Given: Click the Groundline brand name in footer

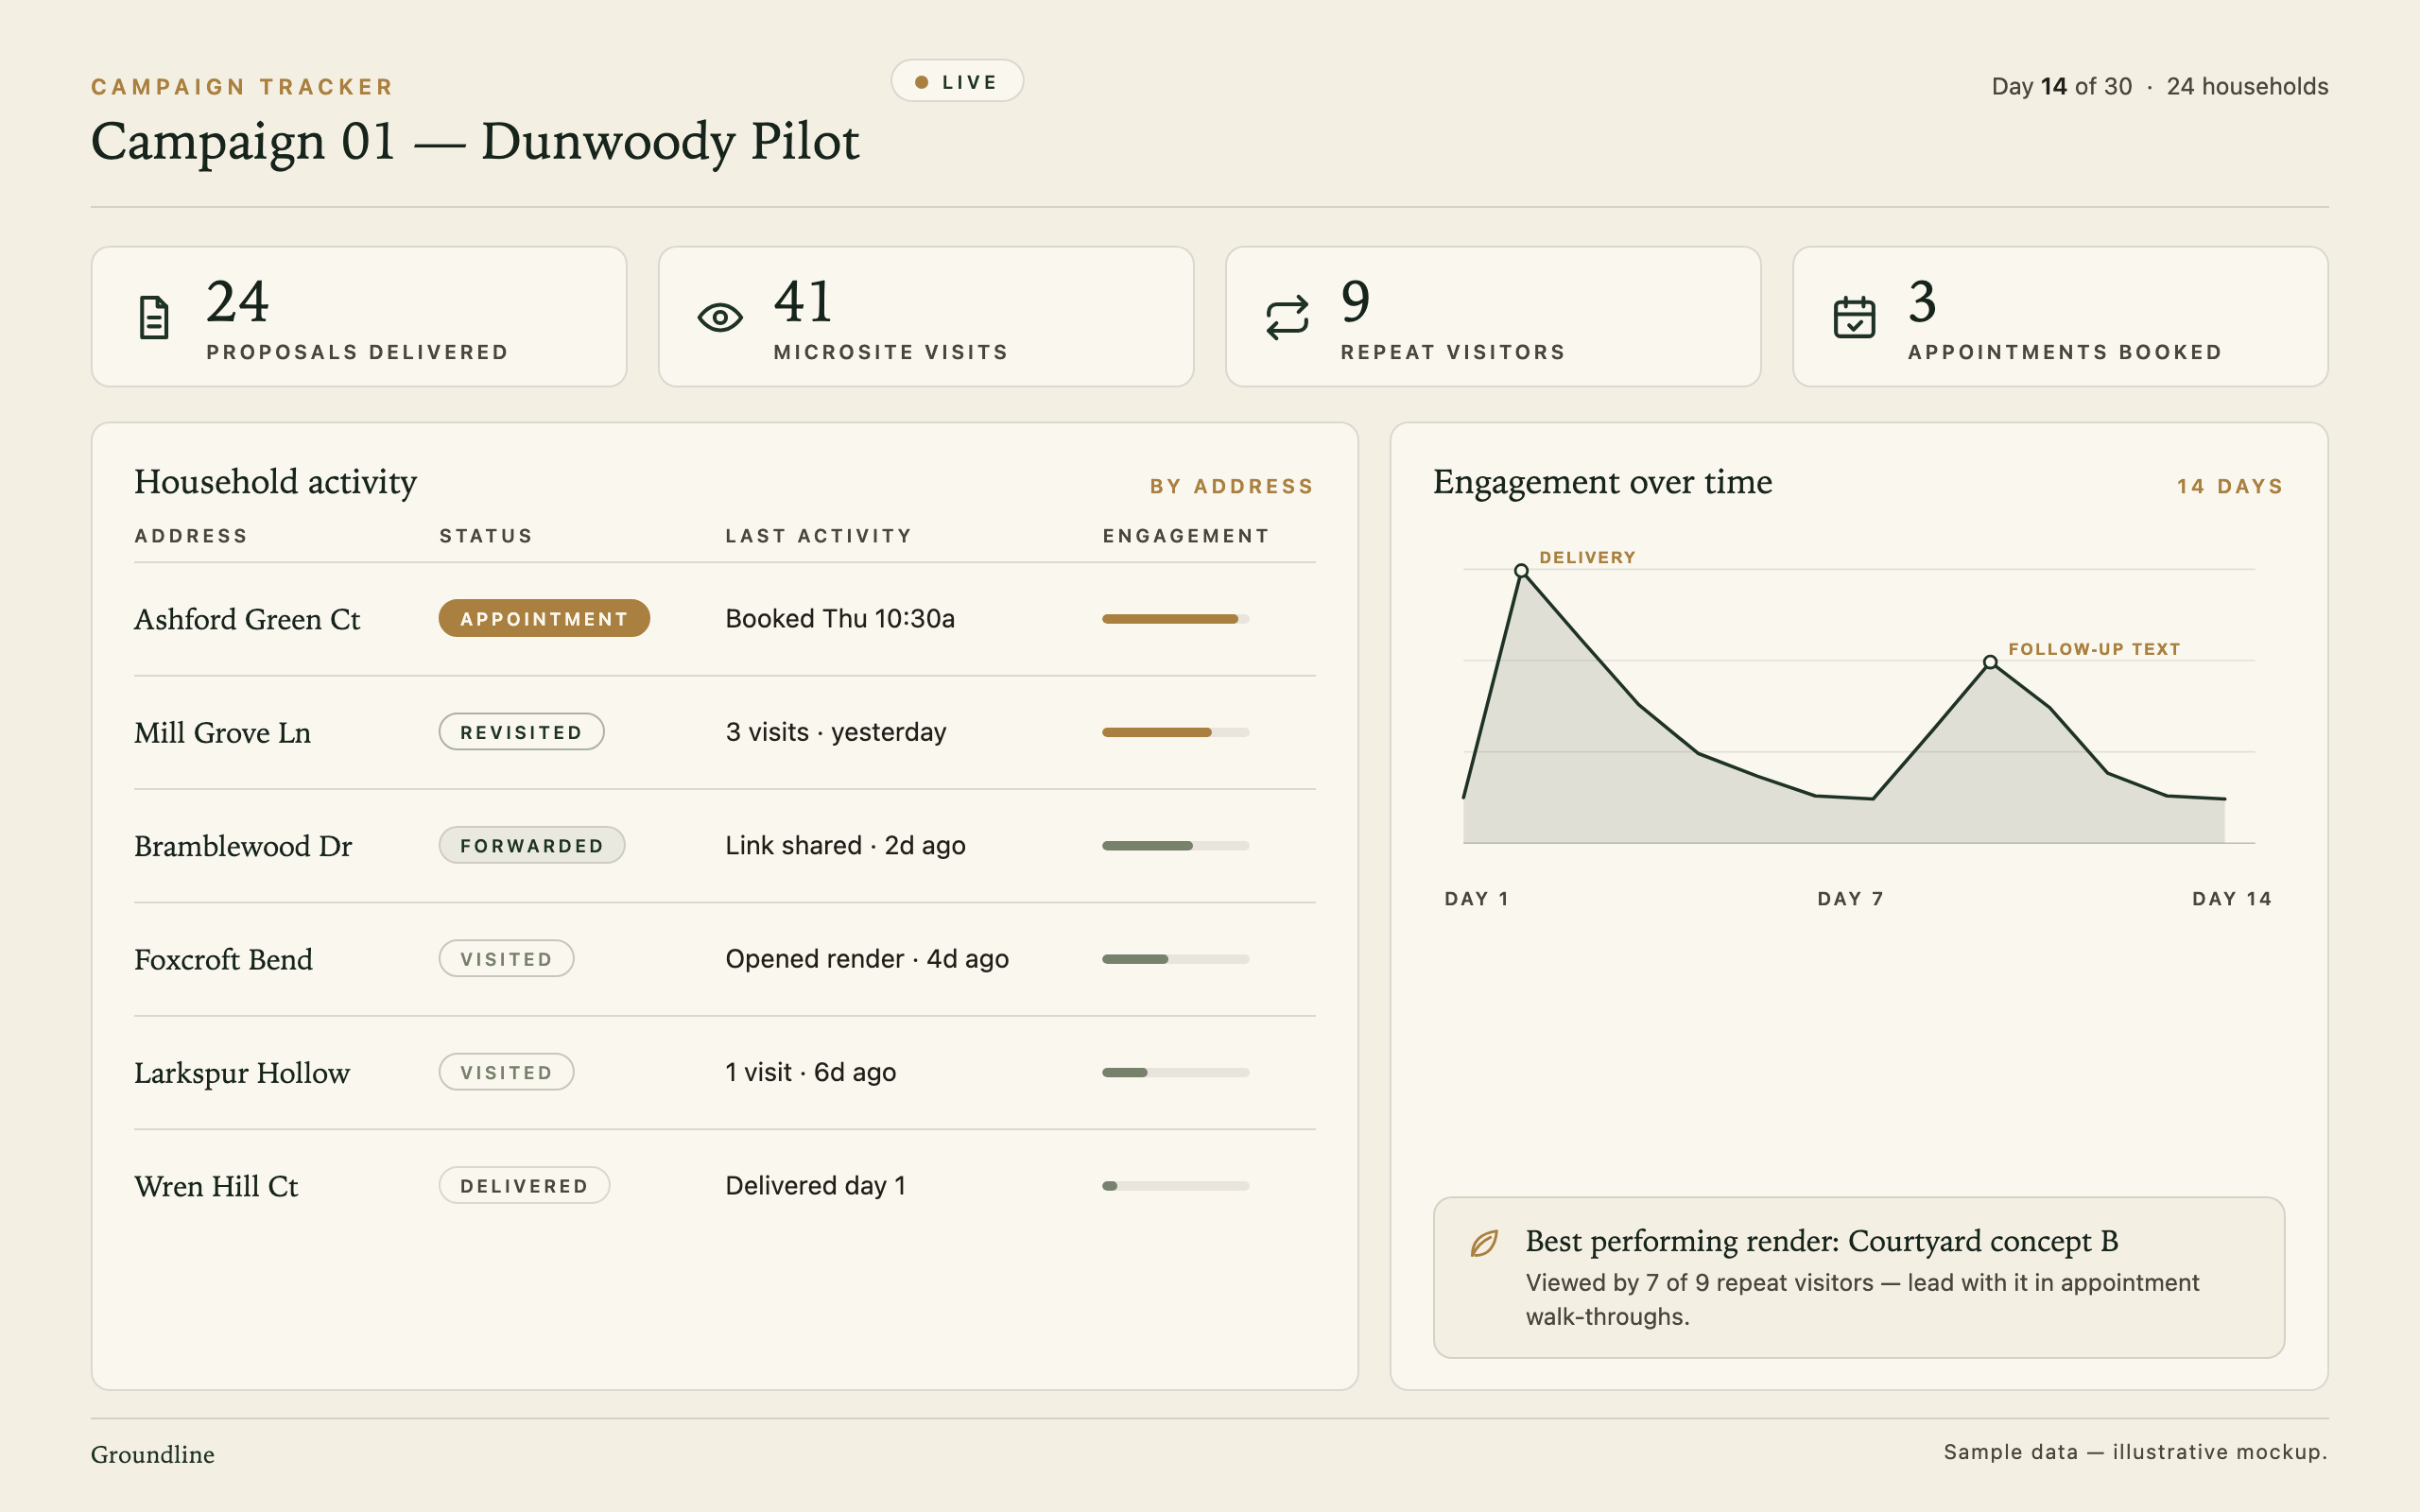Looking at the screenshot, I should [x=153, y=1454].
